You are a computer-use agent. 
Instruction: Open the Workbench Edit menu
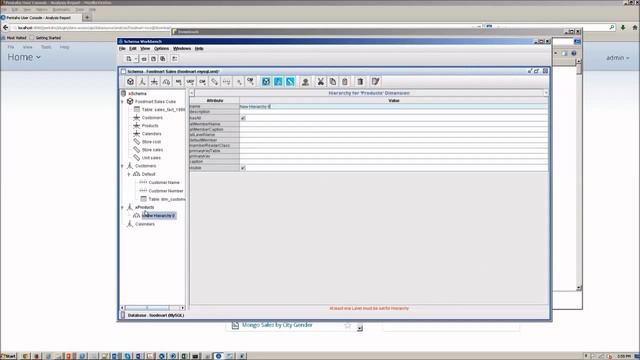(x=133, y=49)
